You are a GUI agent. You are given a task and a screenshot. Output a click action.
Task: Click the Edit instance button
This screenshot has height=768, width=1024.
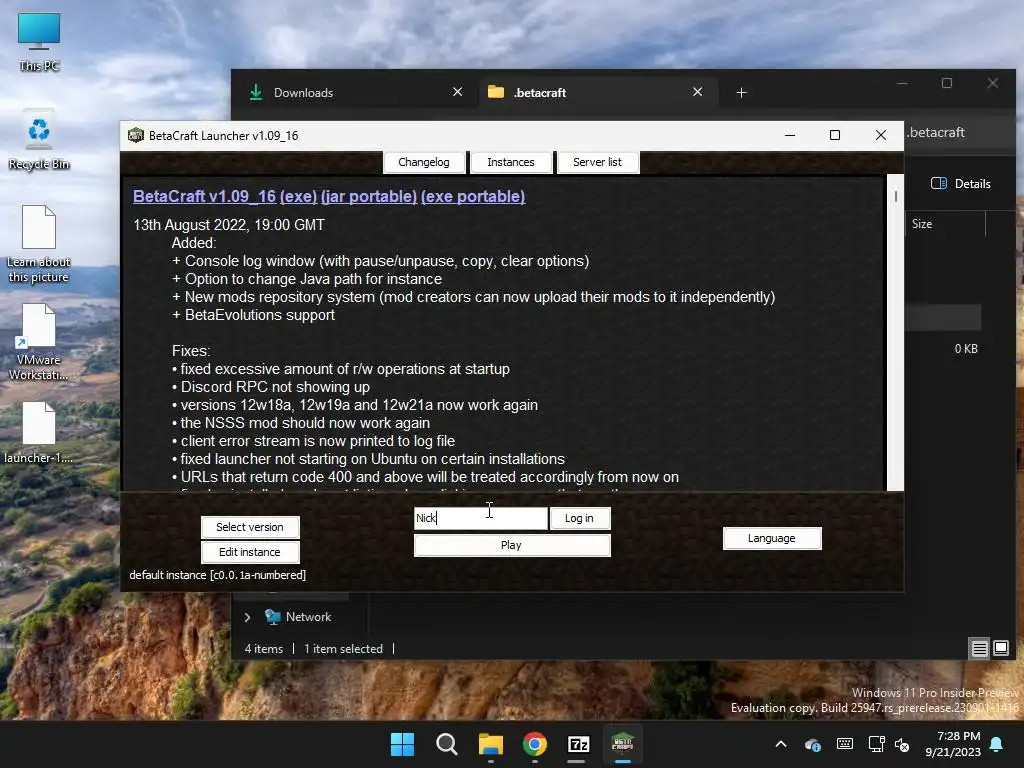(250, 552)
